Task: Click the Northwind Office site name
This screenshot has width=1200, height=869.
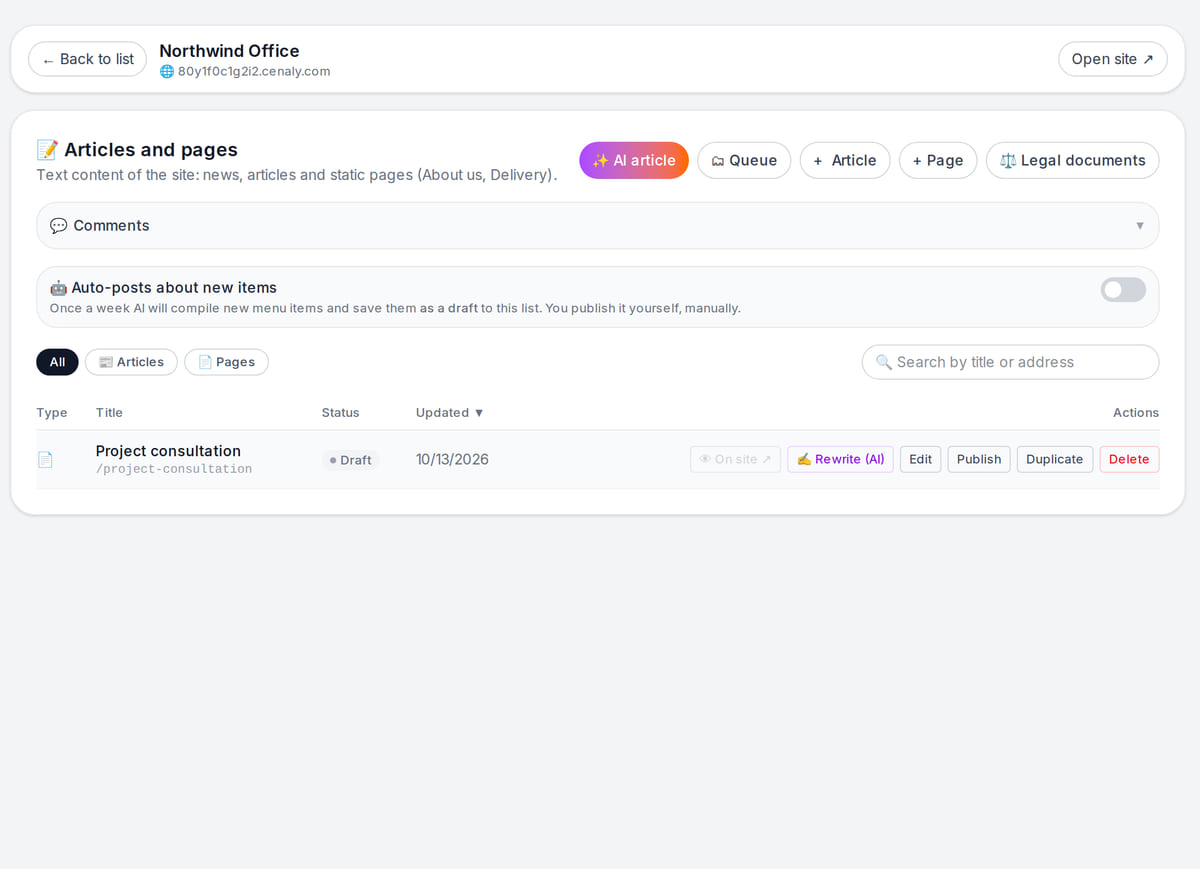Action: [x=229, y=51]
